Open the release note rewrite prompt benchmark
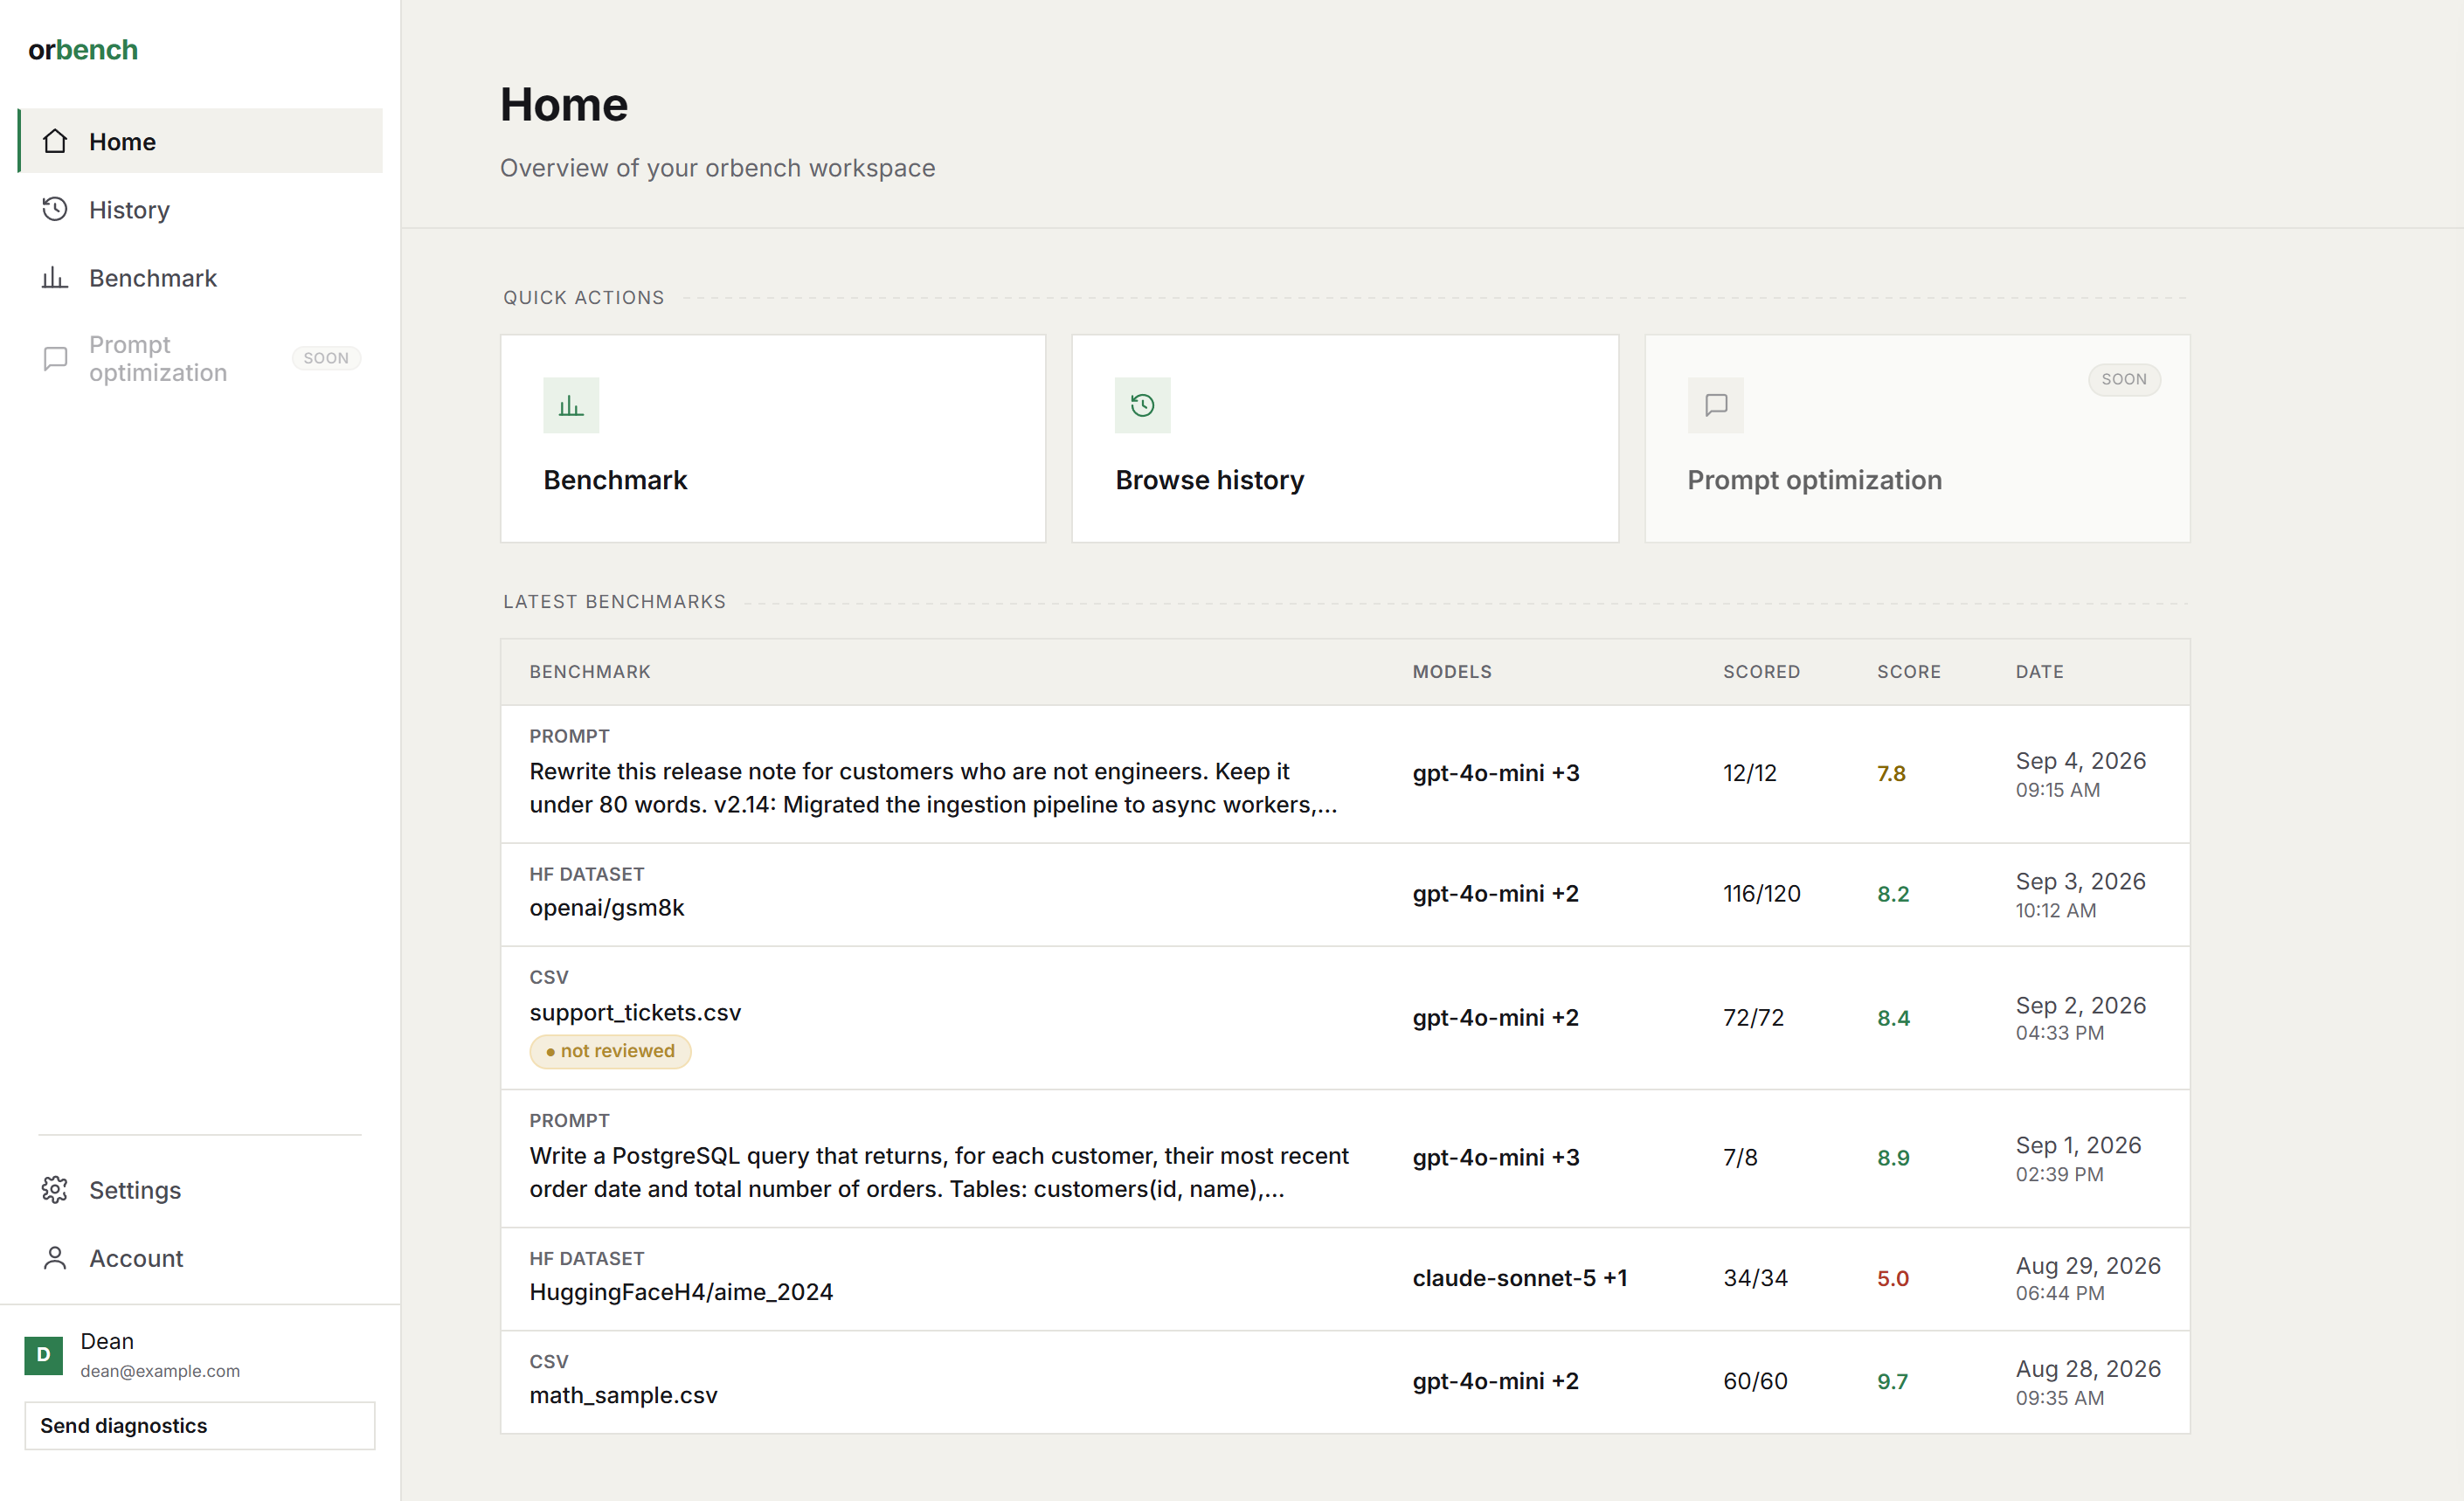 point(1345,773)
